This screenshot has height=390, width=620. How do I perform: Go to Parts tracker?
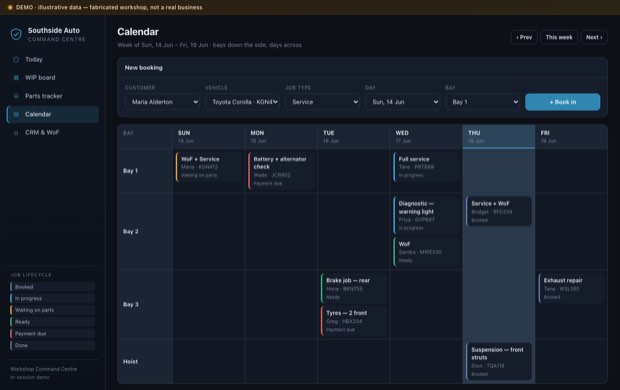[x=53, y=96]
